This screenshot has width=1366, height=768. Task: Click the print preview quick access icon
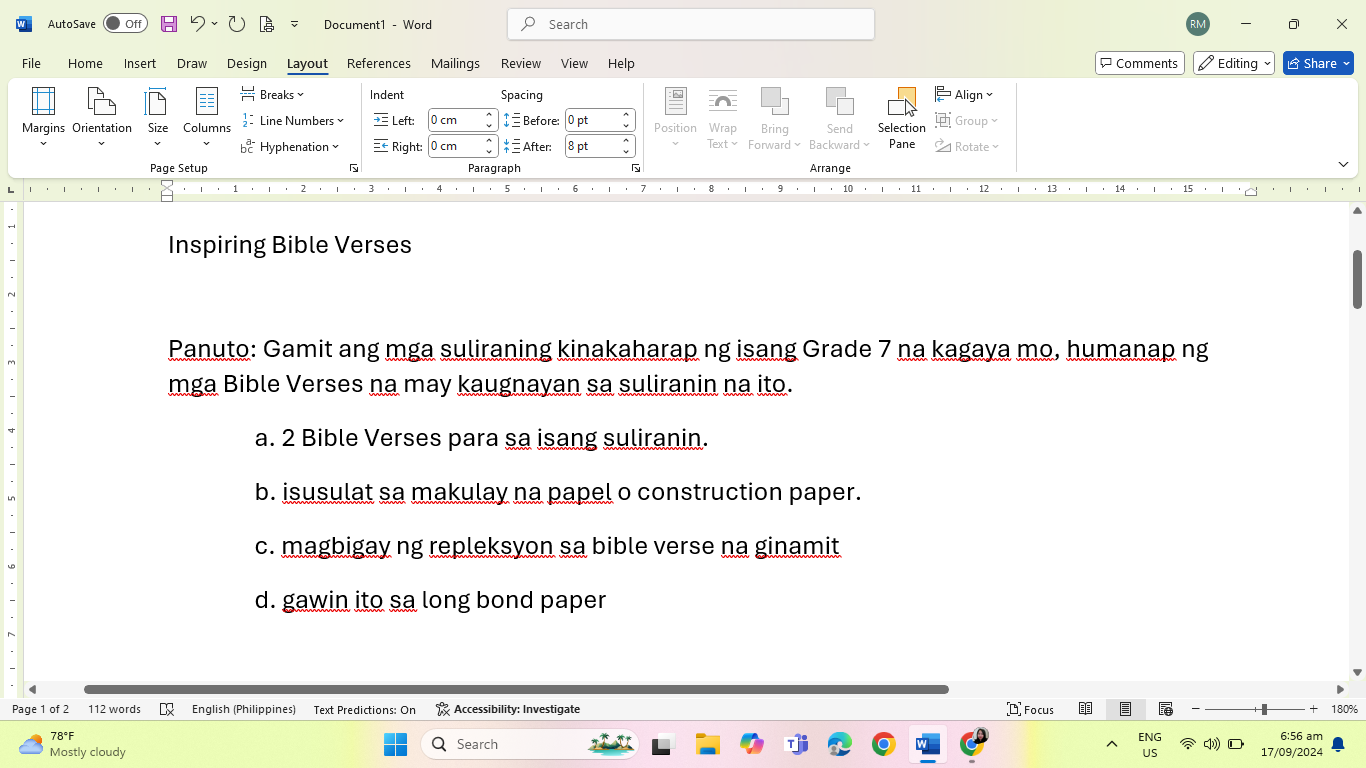click(x=266, y=24)
